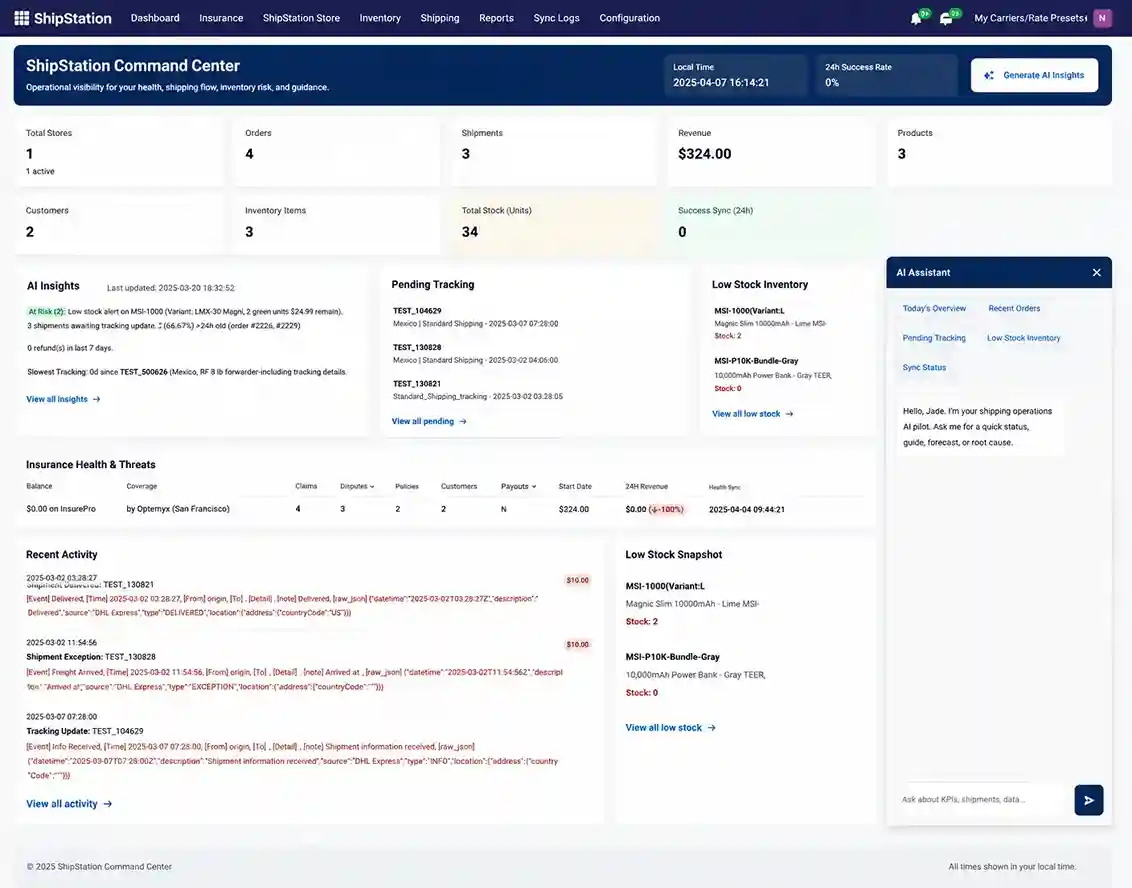Click Tracking Update: TEST_104629 activity
This screenshot has height=888, width=1132.
(84, 731)
